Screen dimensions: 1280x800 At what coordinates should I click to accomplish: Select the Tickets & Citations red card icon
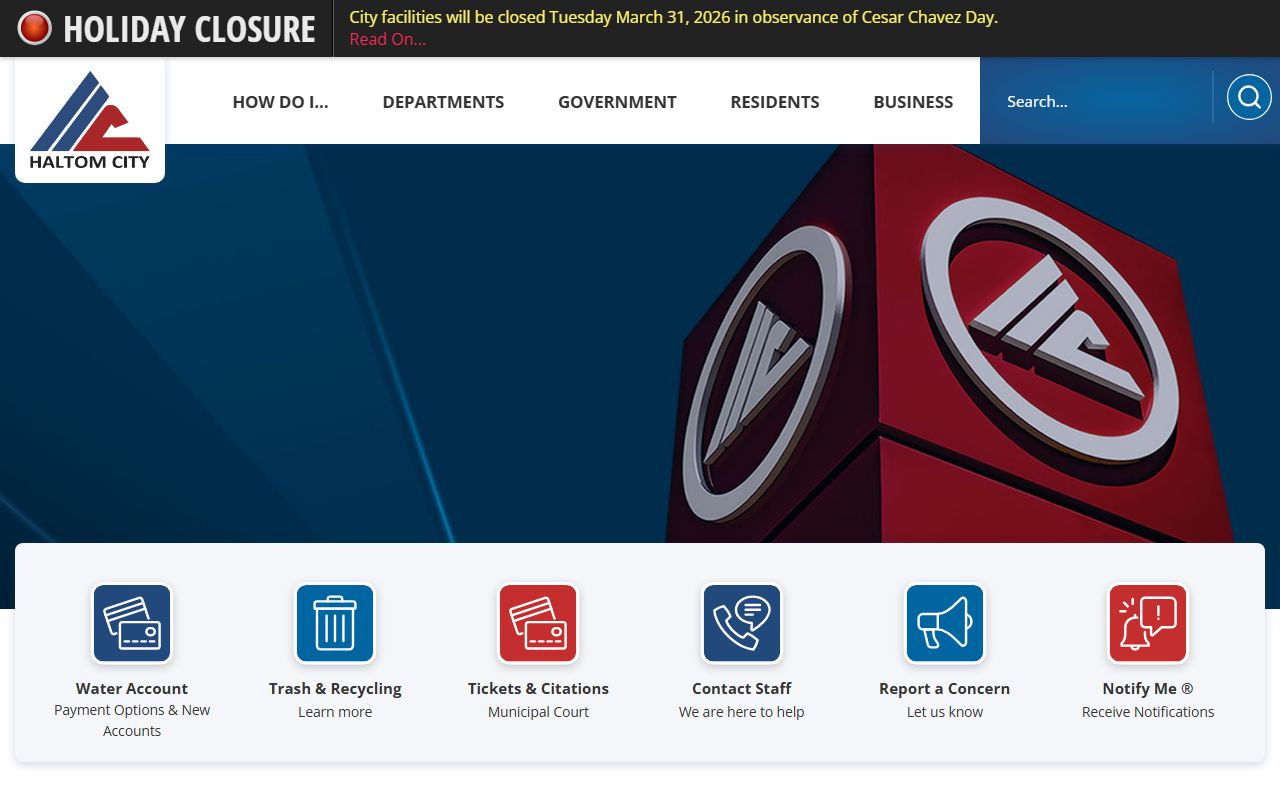538,624
